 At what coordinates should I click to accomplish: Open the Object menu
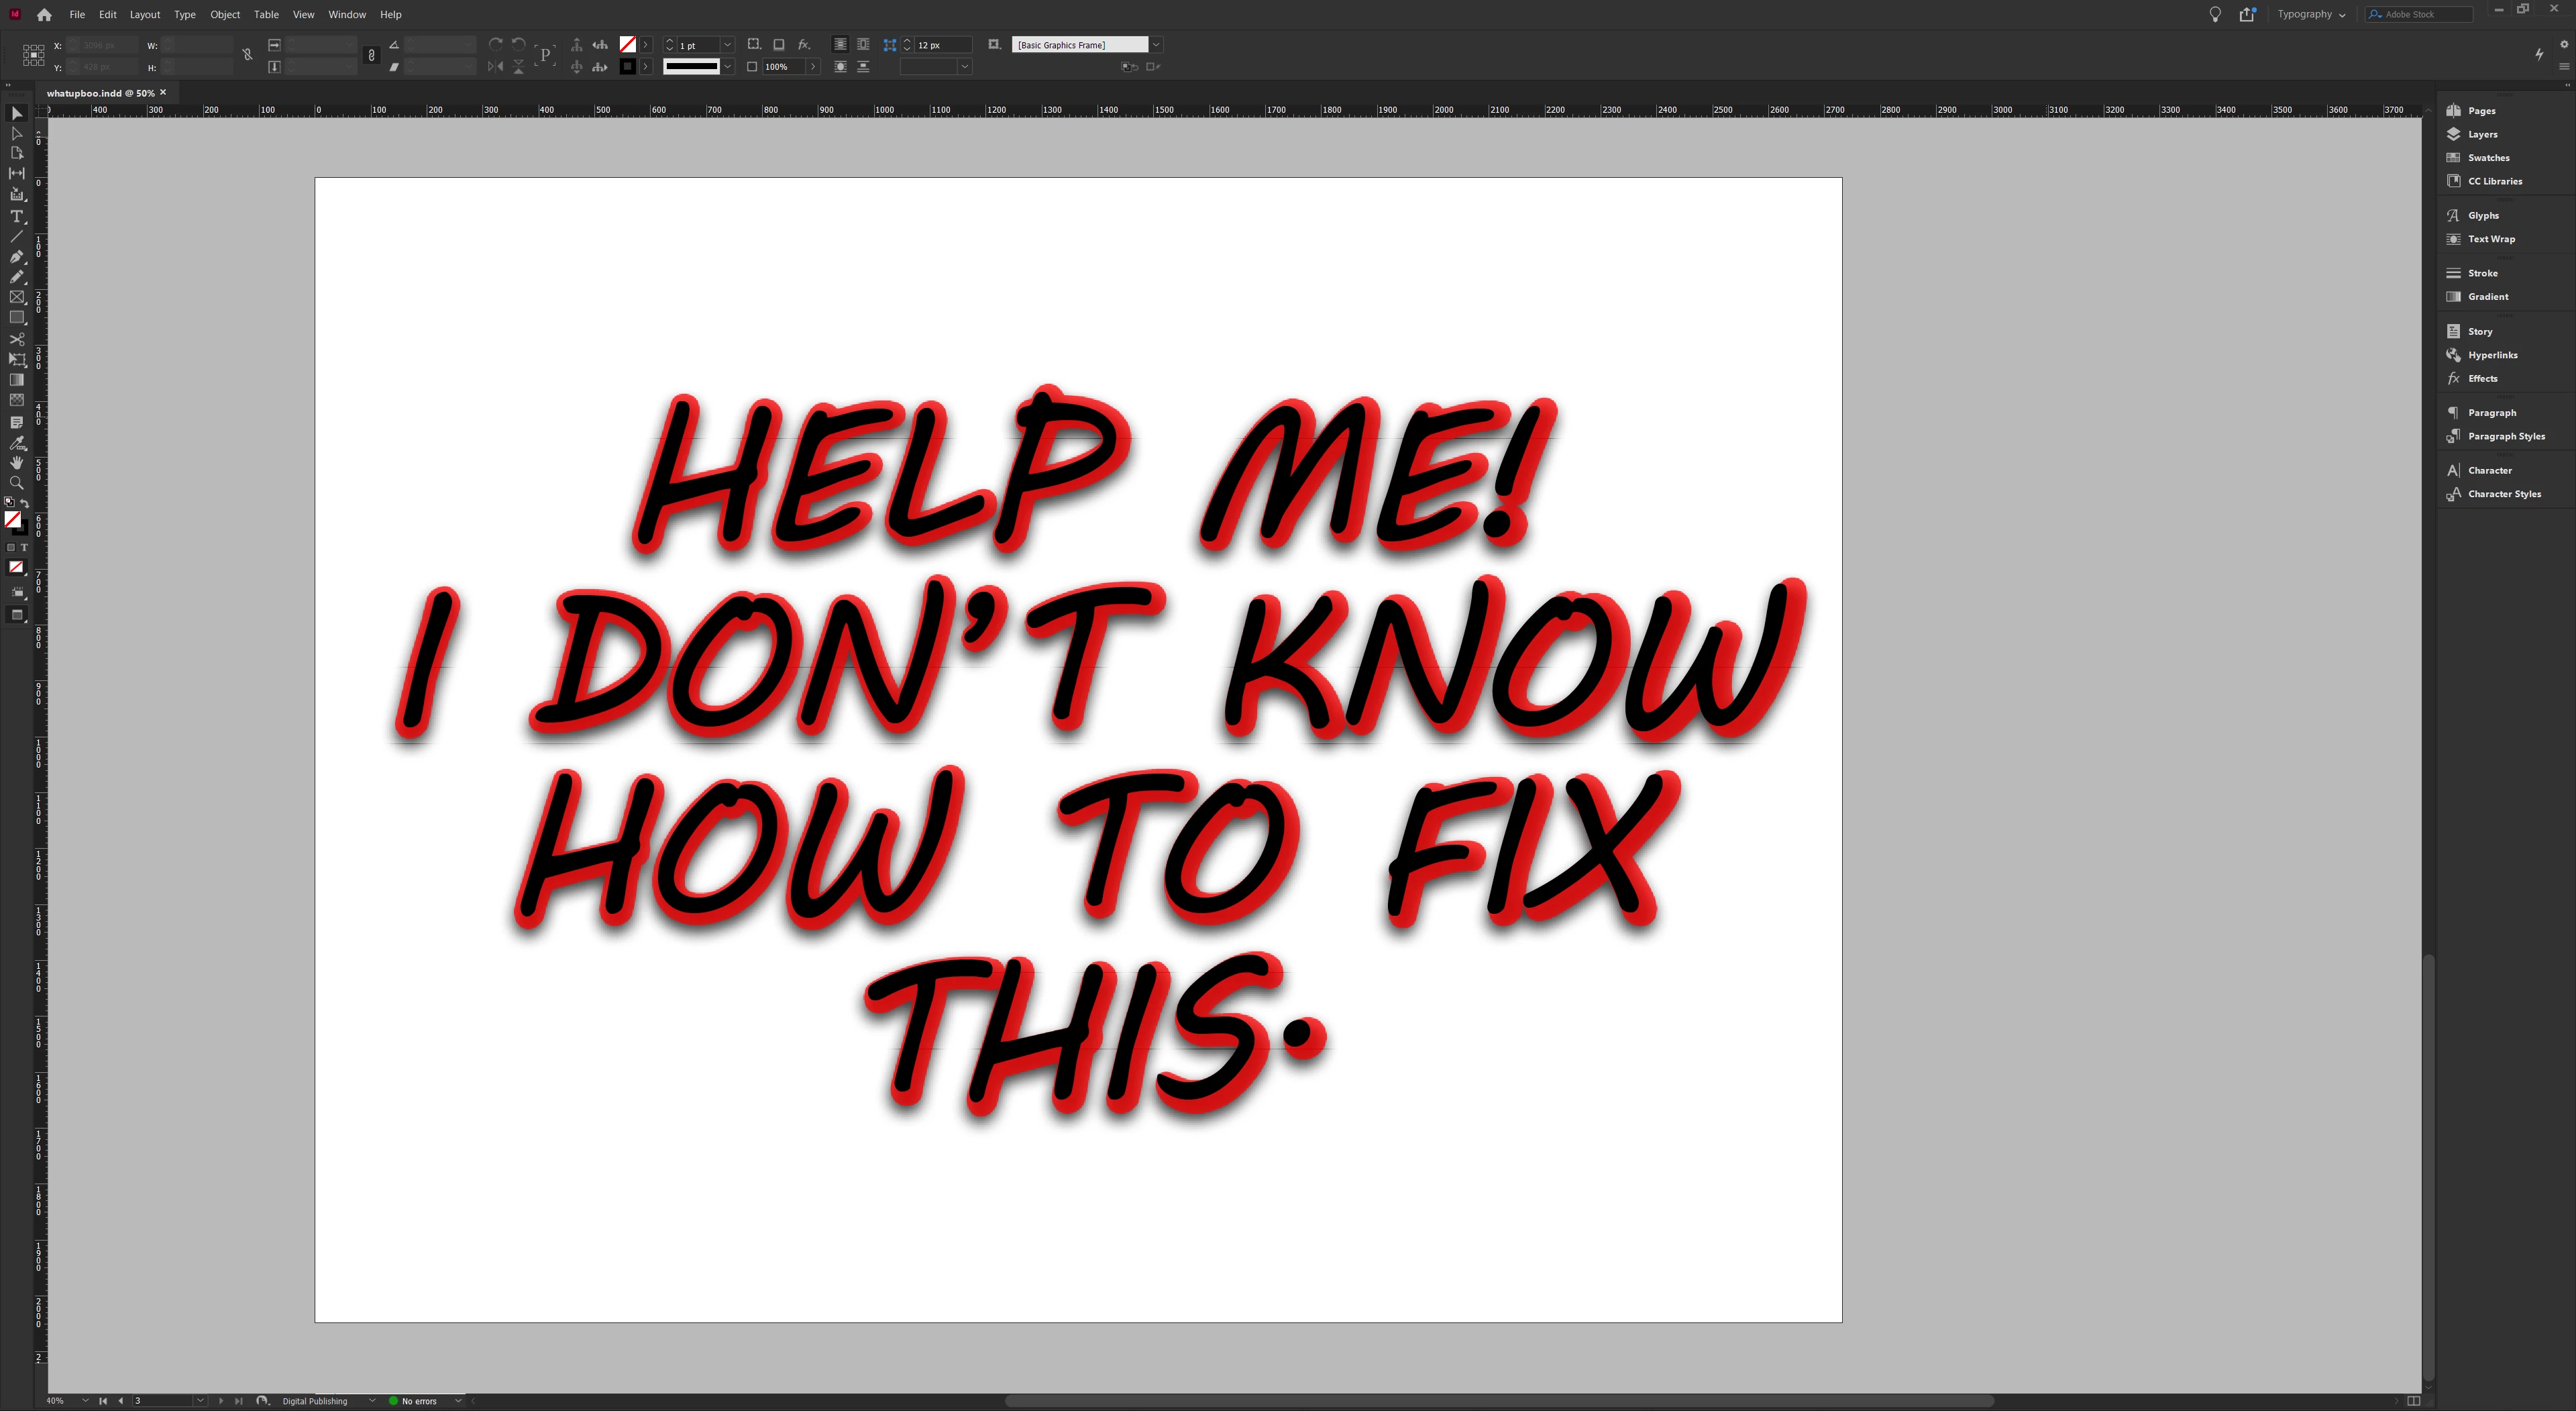[224, 14]
